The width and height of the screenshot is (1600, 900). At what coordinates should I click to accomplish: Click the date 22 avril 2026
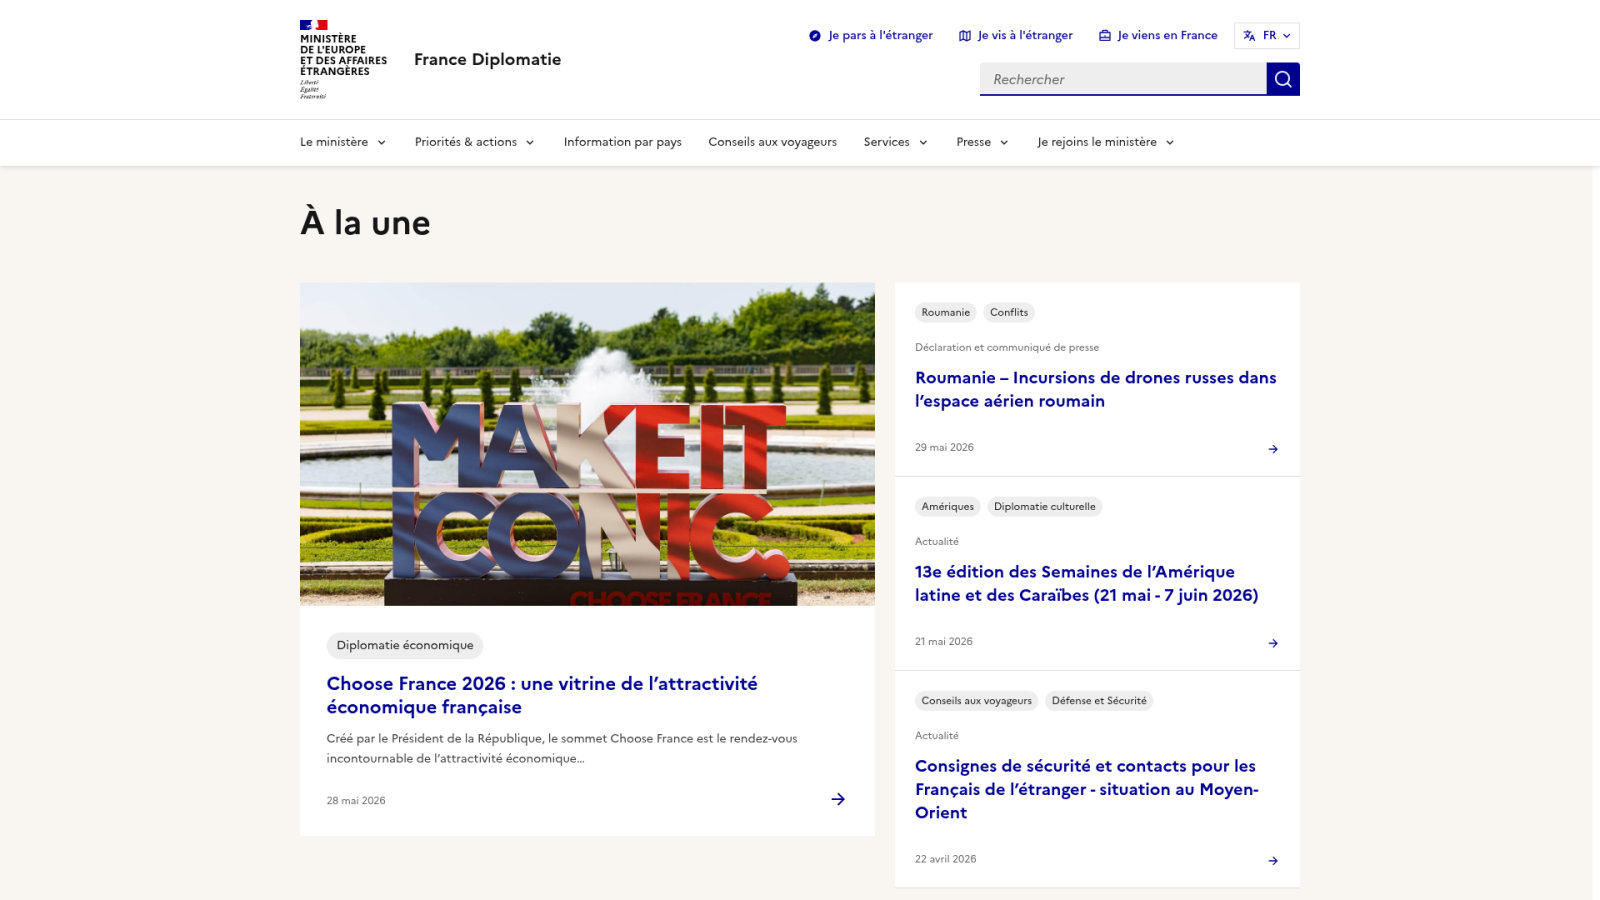[946, 859]
